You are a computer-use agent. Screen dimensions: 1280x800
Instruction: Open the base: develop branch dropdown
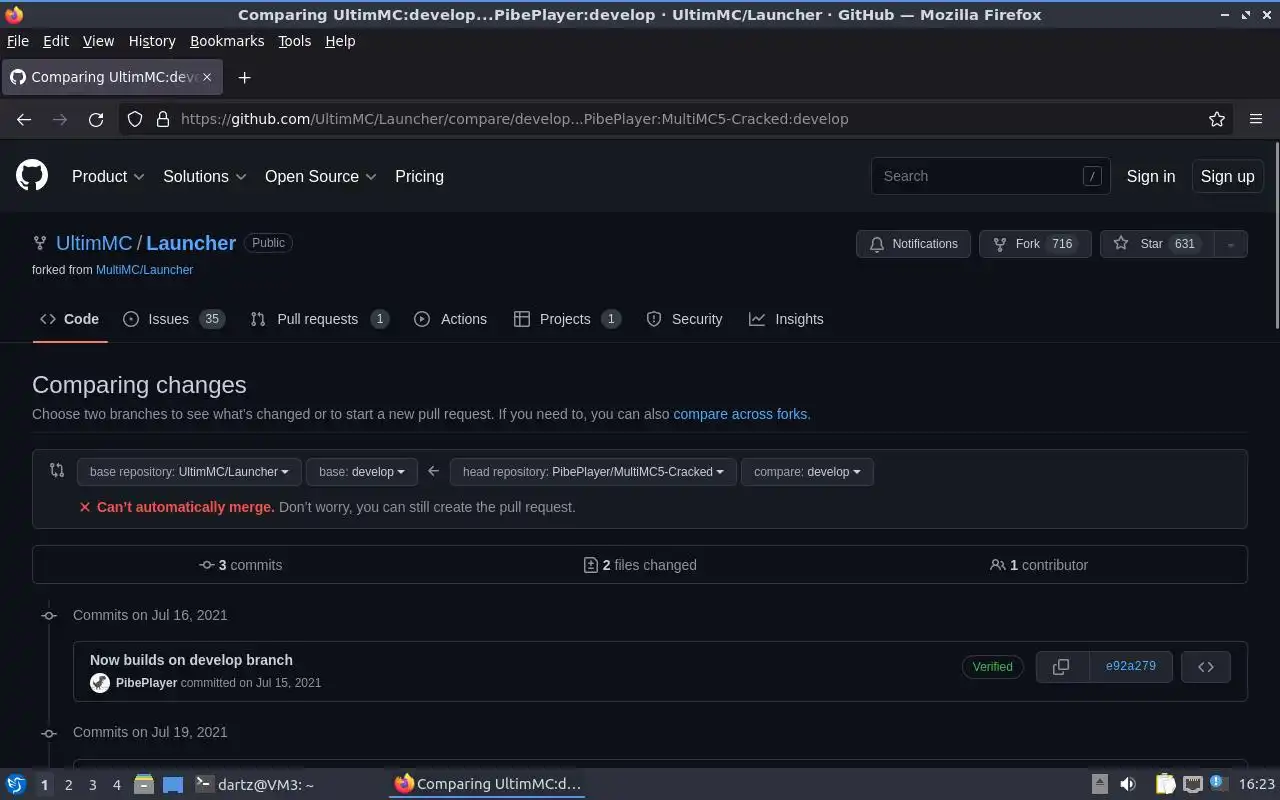362,472
